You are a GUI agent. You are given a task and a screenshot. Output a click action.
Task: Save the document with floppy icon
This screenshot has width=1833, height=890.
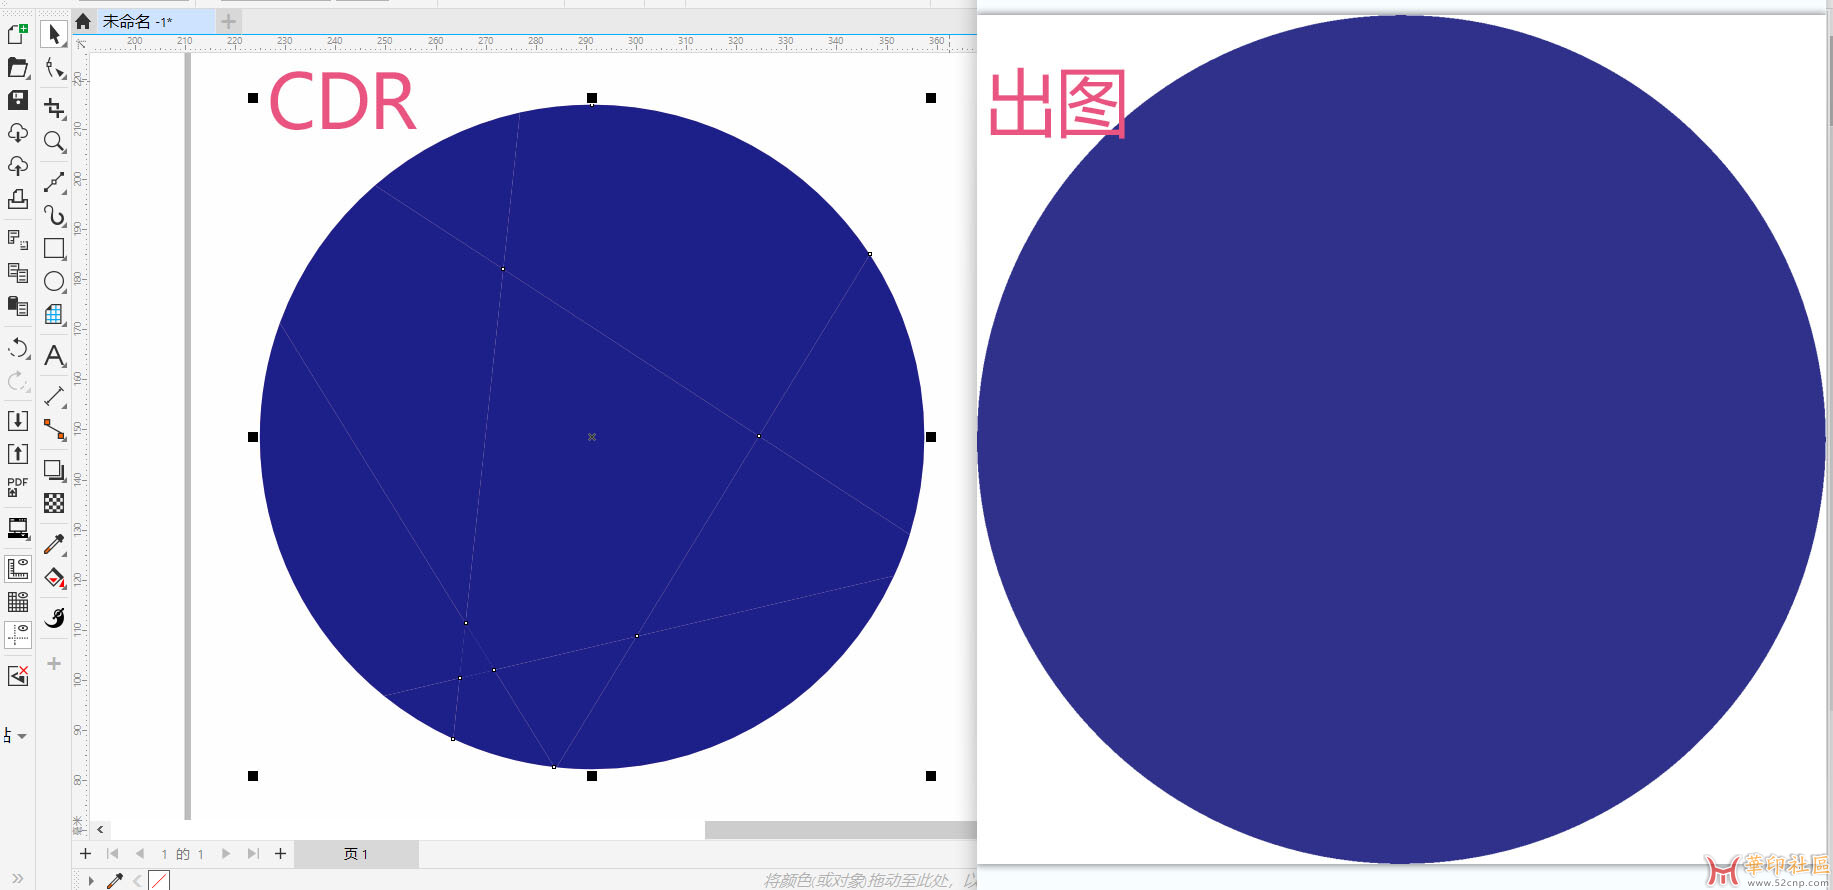[x=18, y=100]
